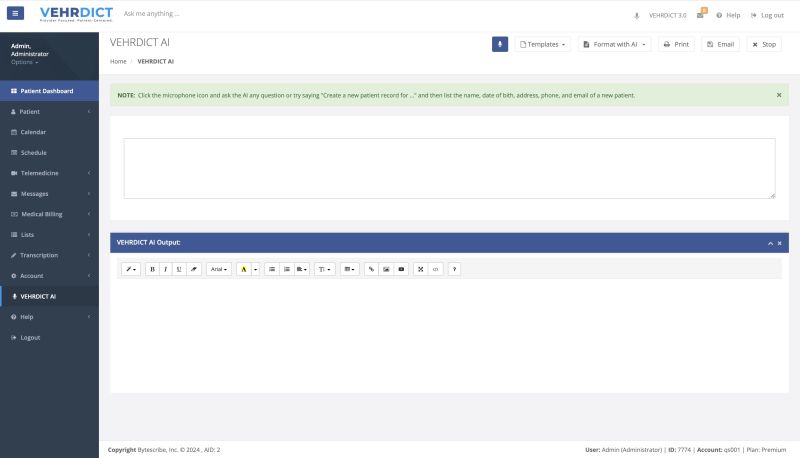800x458 pixels.
Task: Select Medical Billing in the sidebar menu
Action: pyautogui.click(x=41, y=214)
